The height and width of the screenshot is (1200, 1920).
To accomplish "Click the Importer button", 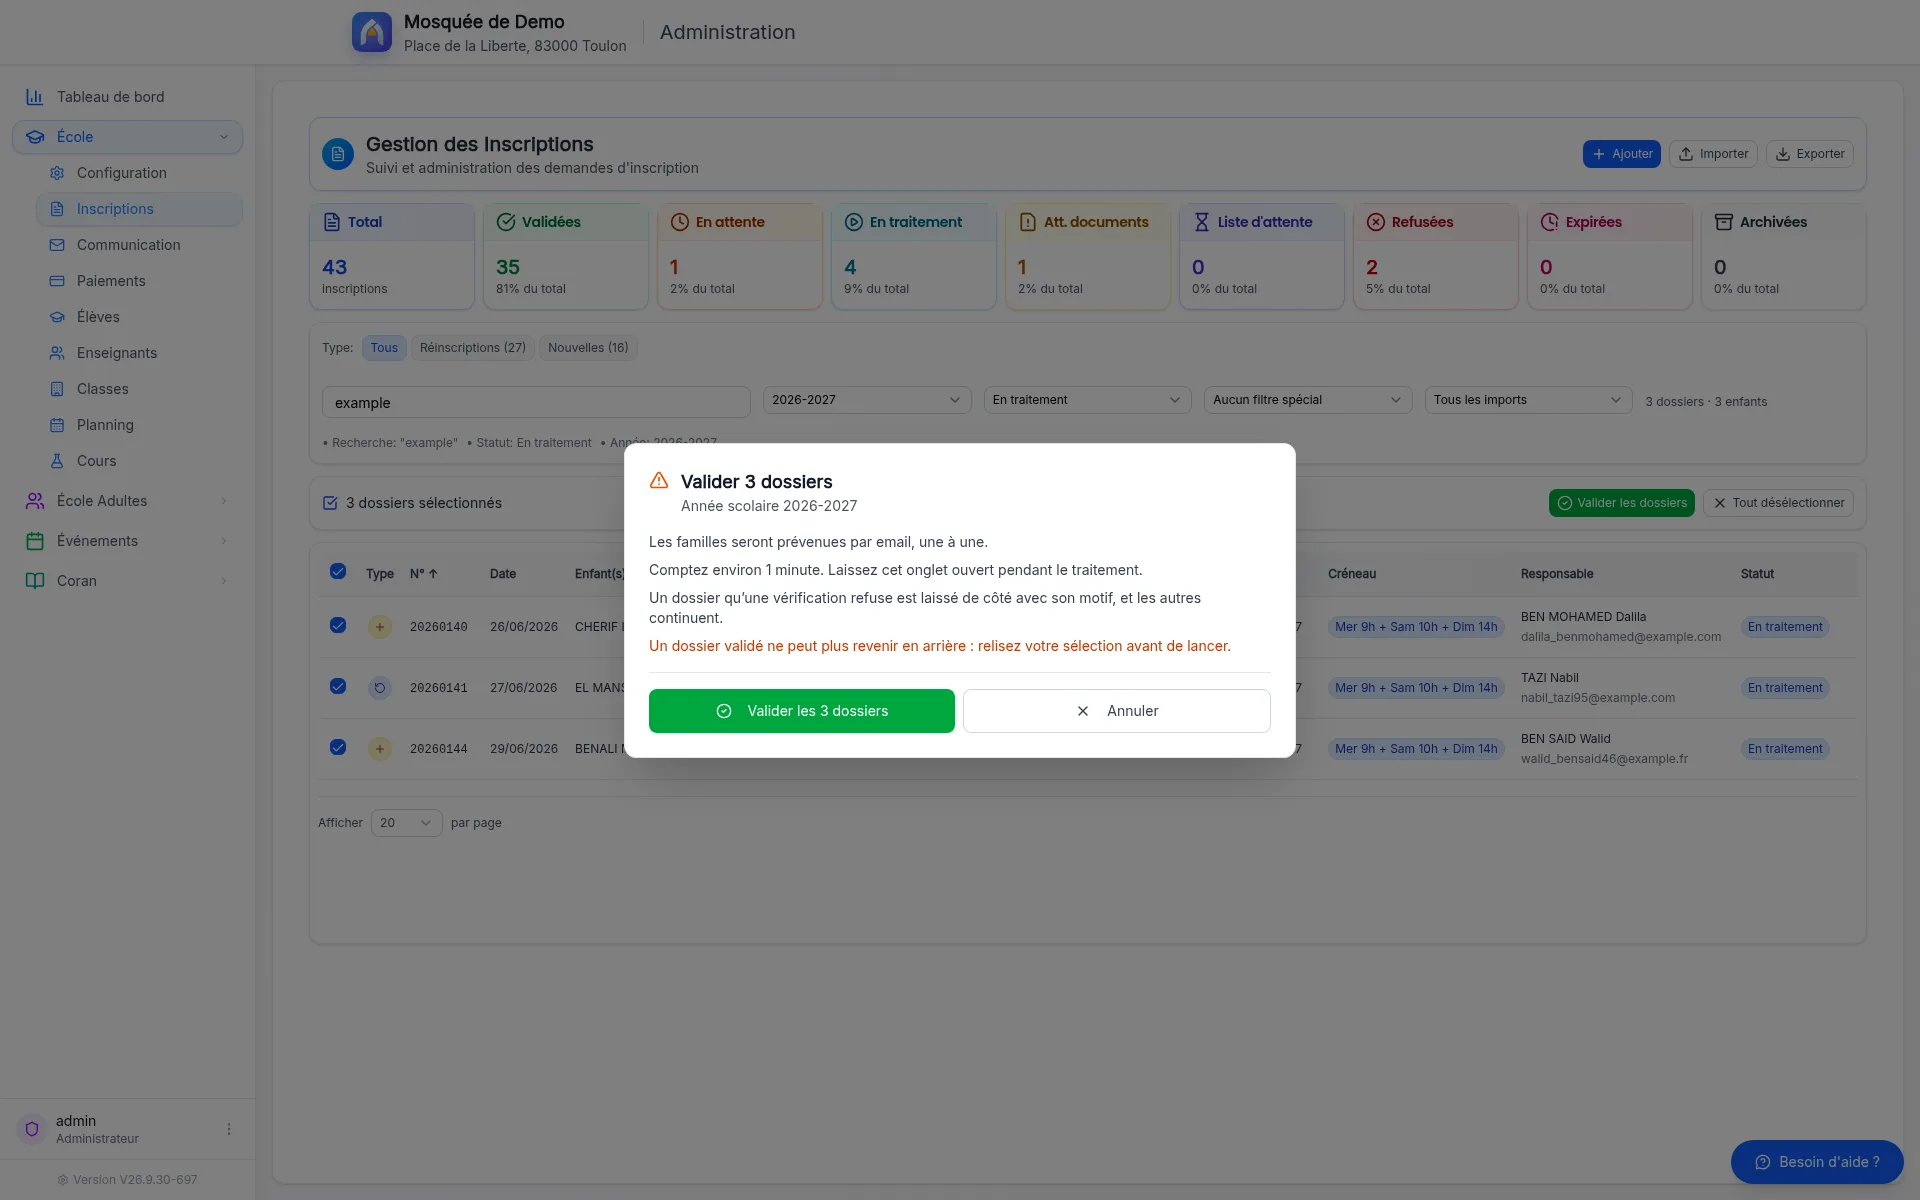I will (1713, 154).
